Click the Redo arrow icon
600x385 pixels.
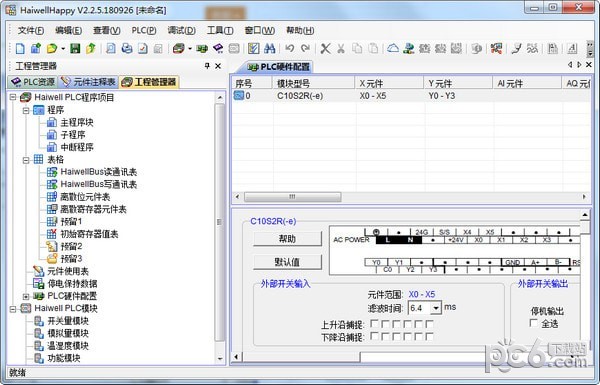click(305, 49)
